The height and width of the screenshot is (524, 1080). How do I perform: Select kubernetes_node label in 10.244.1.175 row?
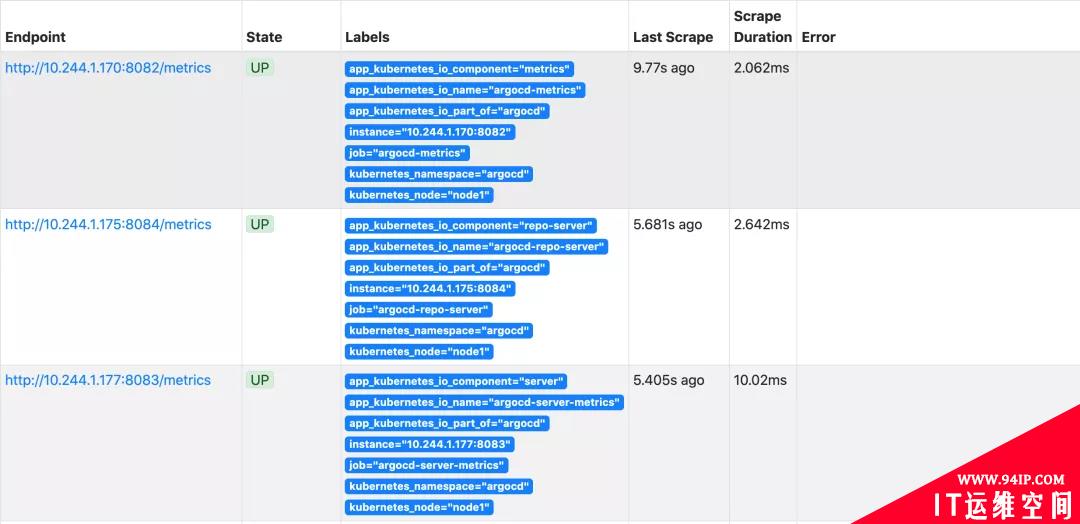point(419,352)
